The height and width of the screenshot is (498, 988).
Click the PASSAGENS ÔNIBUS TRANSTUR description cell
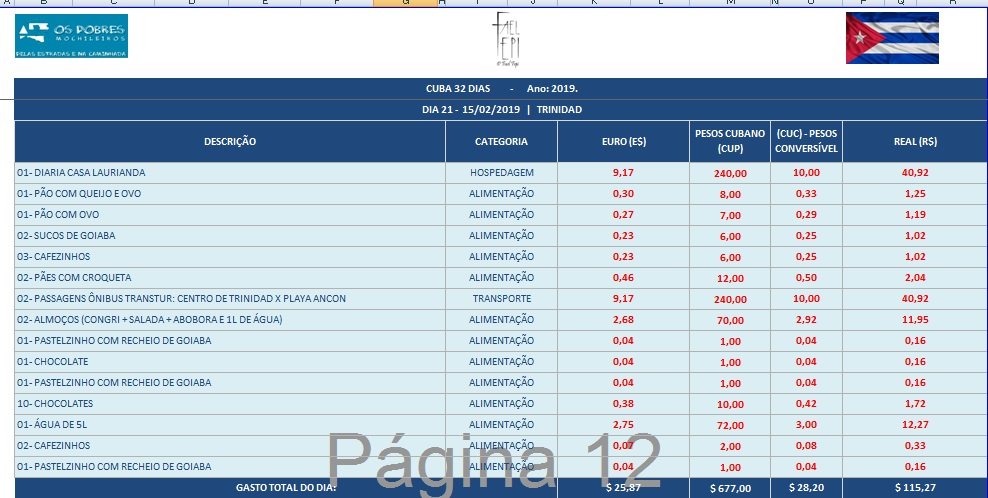[x=230, y=299]
